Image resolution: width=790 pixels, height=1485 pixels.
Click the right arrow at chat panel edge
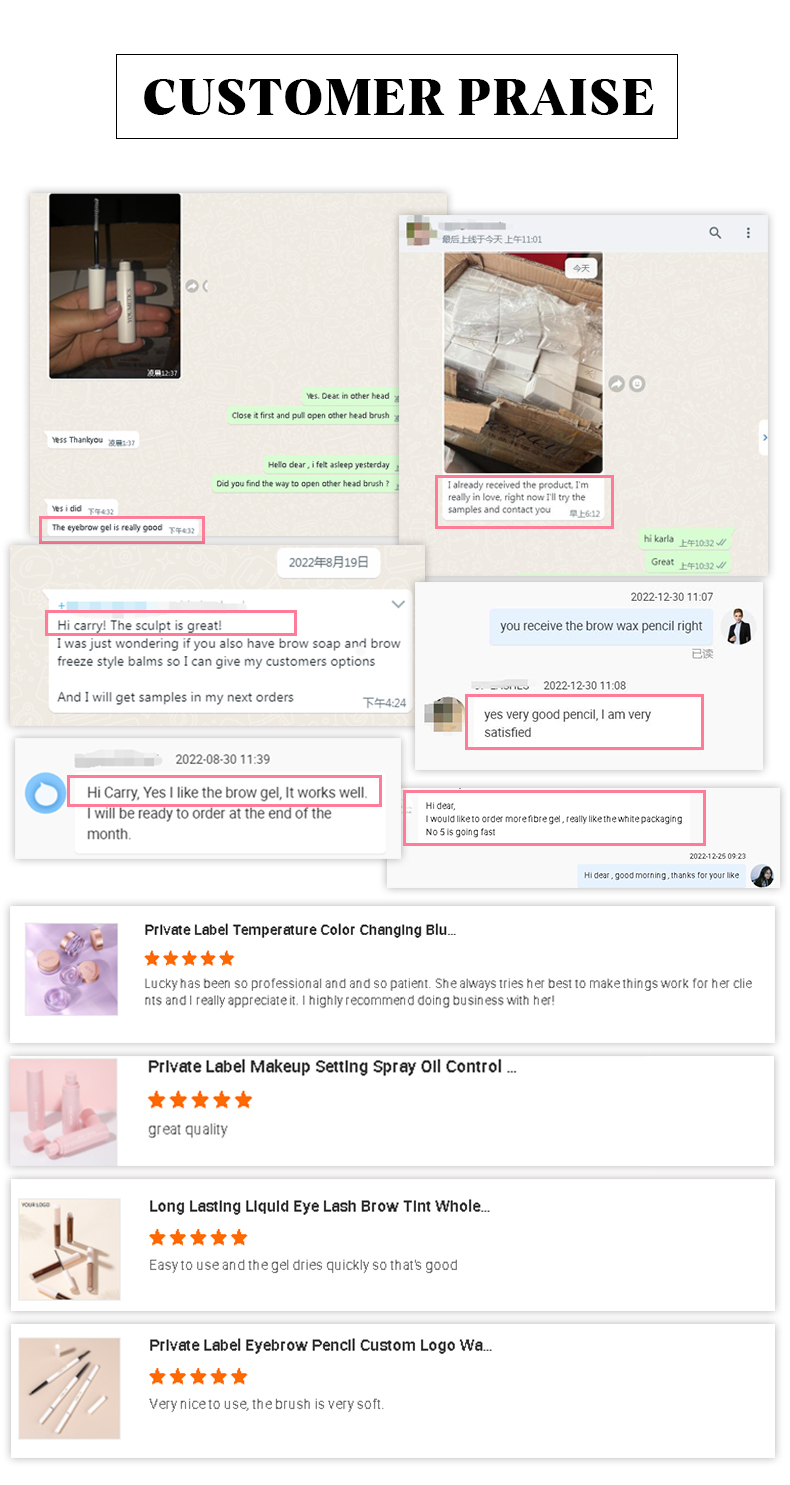pyautogui.click(x=764, y=437)
